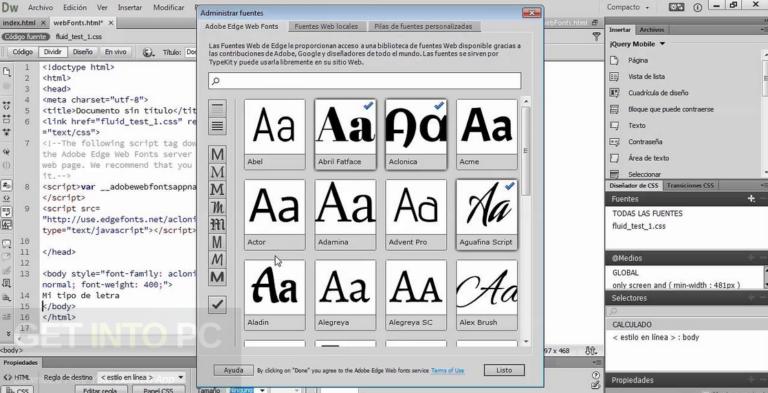Screen dimensions: 768x393
Task: Add font source with plus icon in Fuentes
Action: [x=751, y=198]
